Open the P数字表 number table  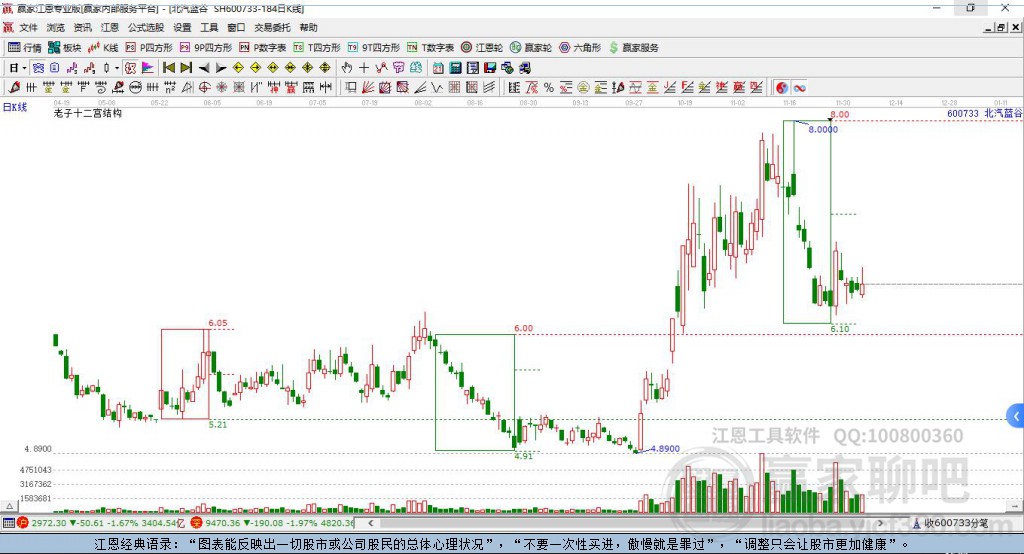tap(263, 48)
